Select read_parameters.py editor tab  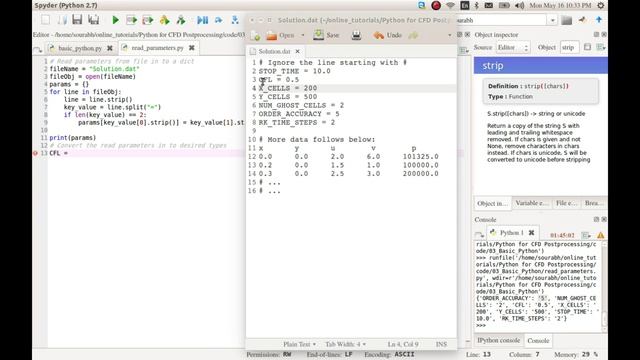point(157,48)
